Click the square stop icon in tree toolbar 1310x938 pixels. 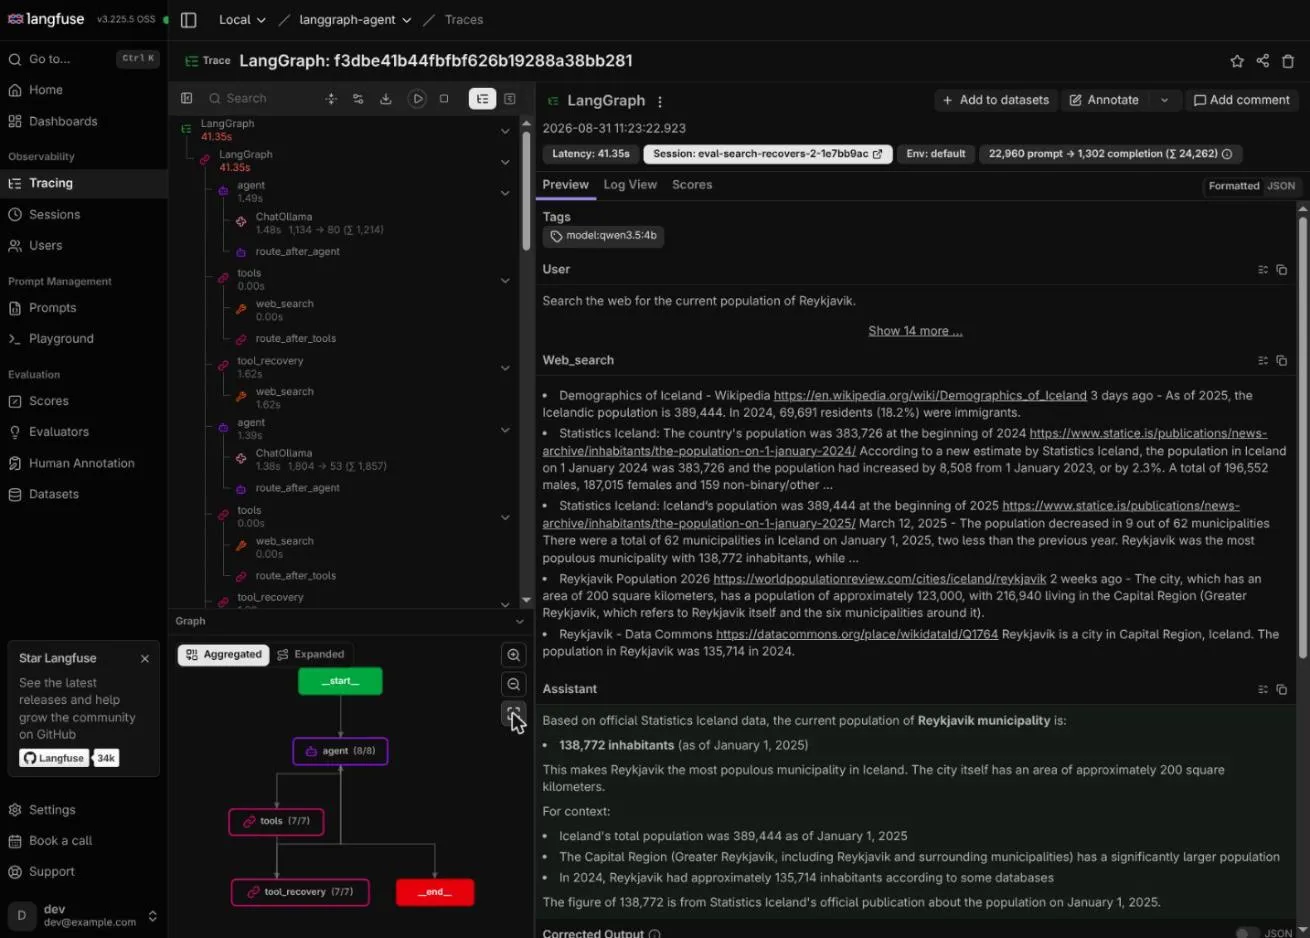(444, 99)
